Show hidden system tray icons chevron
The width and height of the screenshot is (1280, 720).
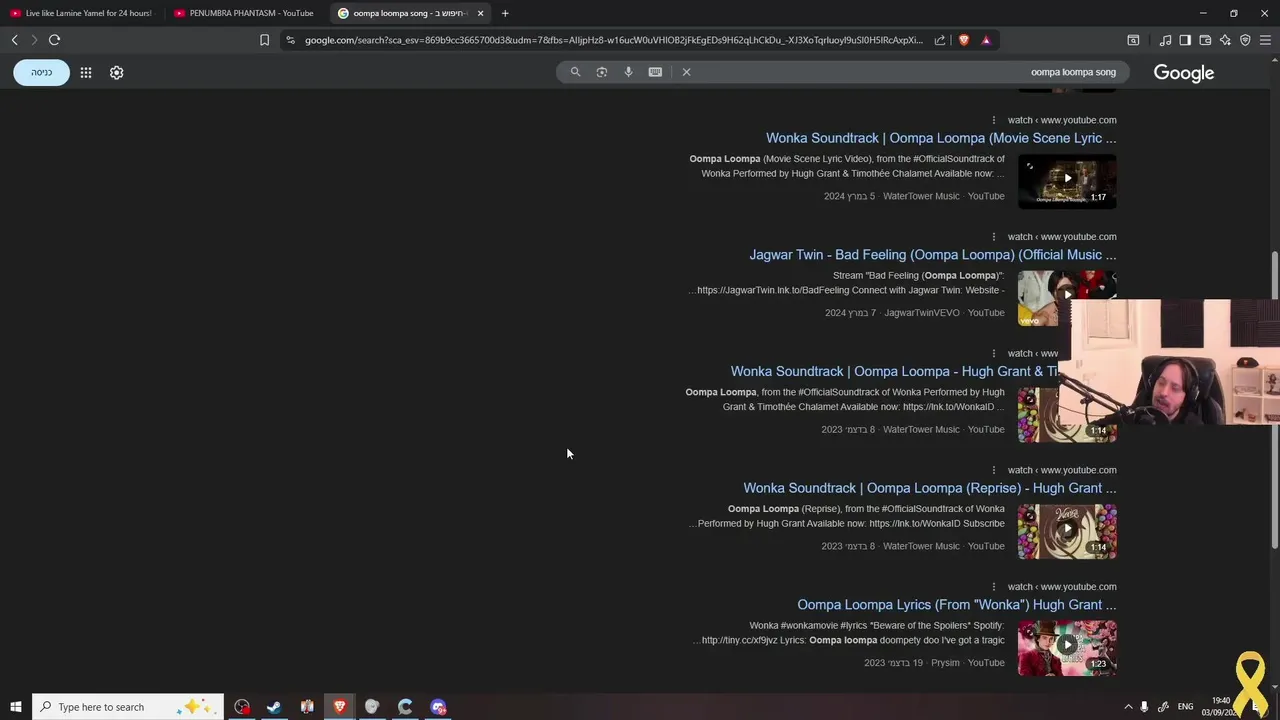click(x=1128, y=707)
